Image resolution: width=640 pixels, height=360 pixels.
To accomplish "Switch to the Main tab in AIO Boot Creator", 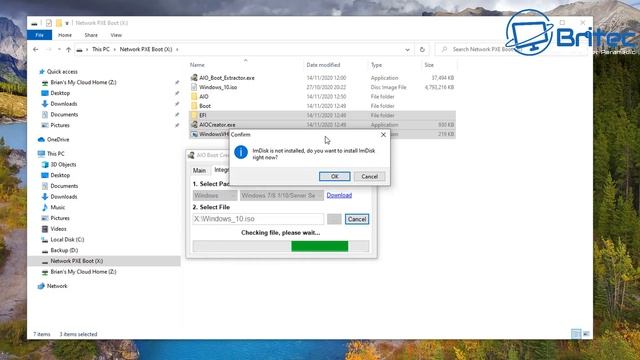I will (x=199, y=170).
